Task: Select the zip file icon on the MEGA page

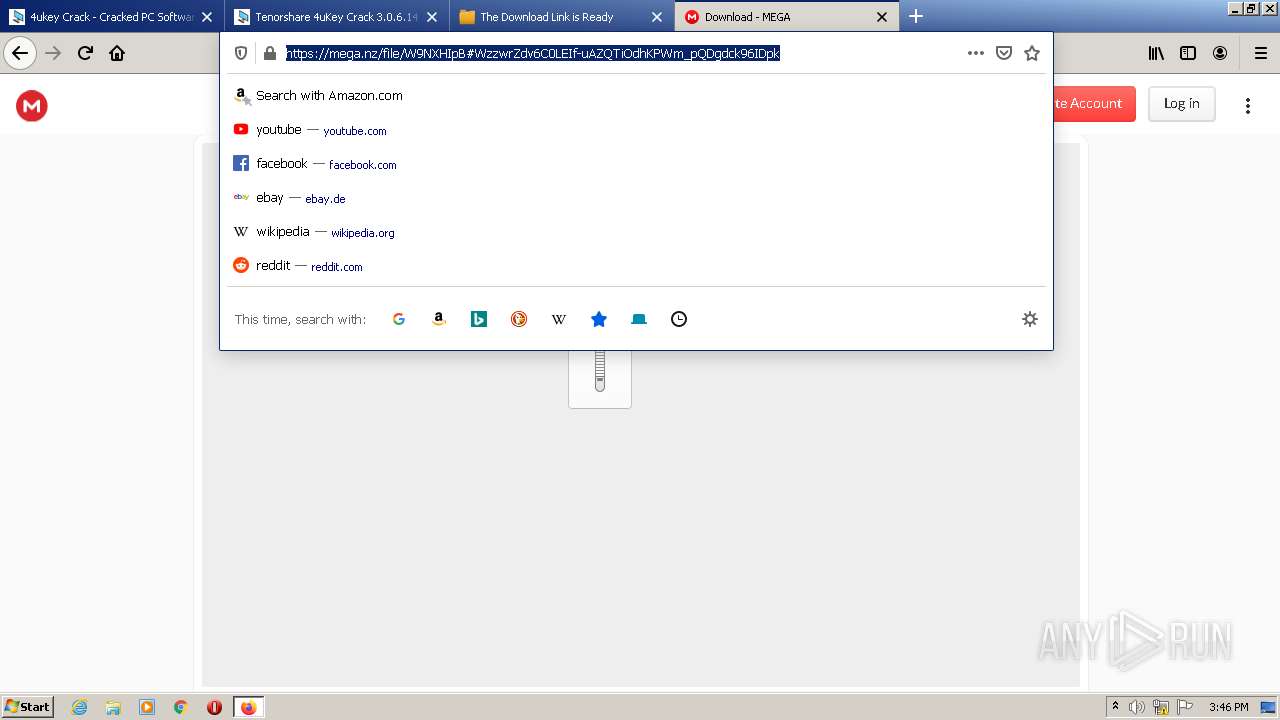Action: click(x=600, y=378)
